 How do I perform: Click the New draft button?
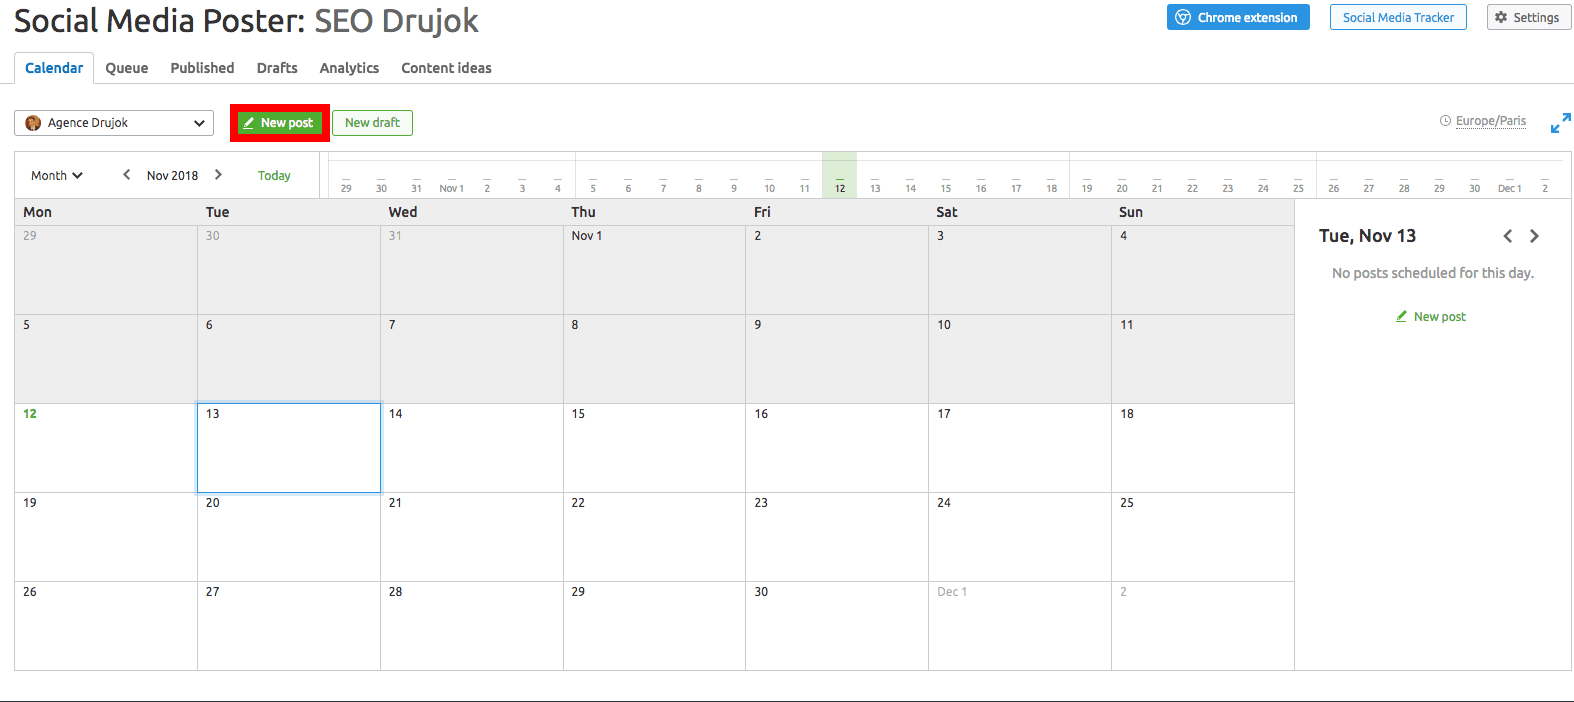click(x=372, y=123)
